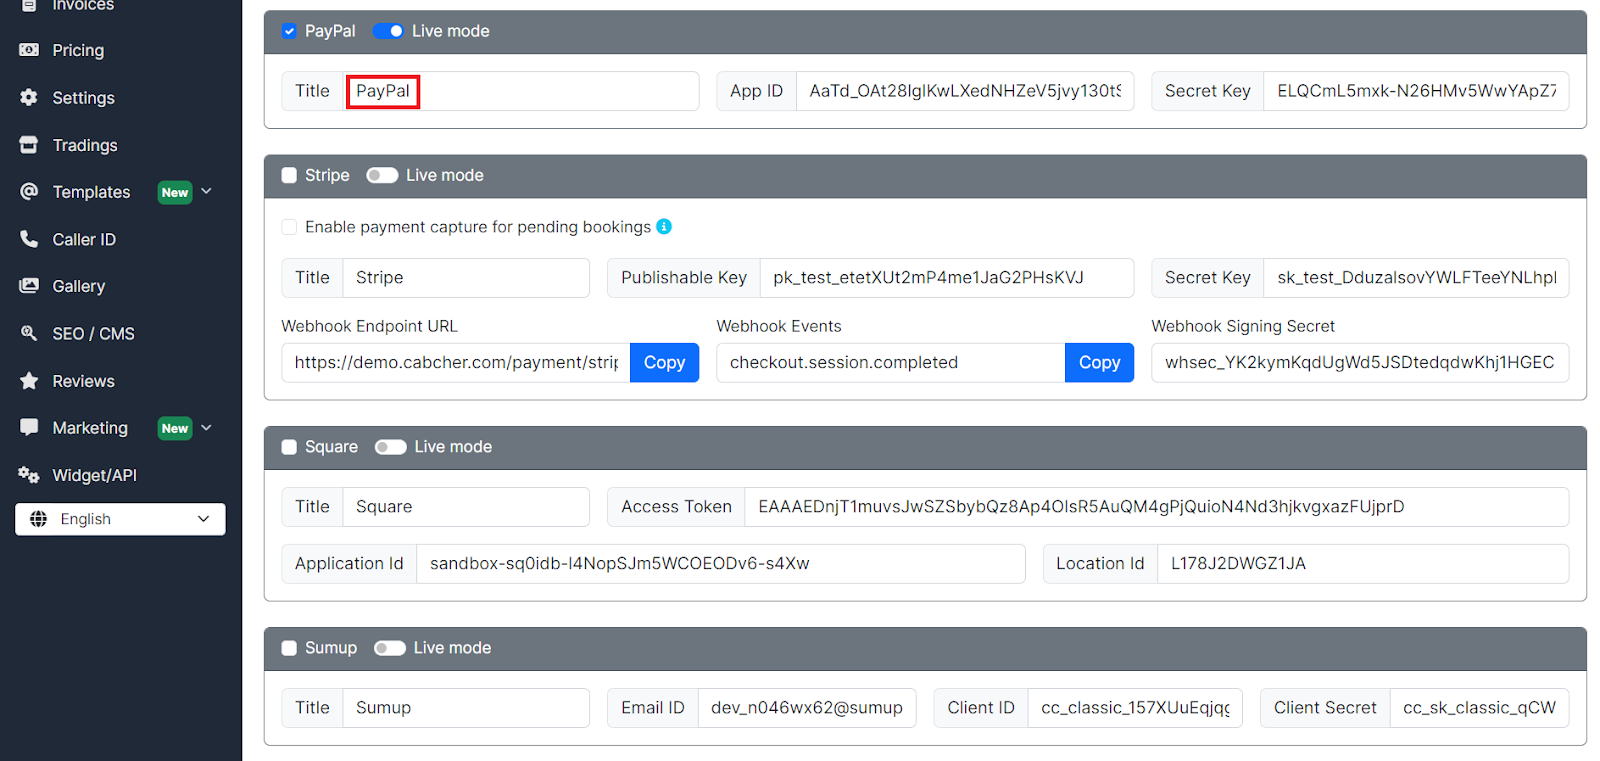Edit the PayPal Title field
The image size is (1600, 761).
[x=521, y=91]
